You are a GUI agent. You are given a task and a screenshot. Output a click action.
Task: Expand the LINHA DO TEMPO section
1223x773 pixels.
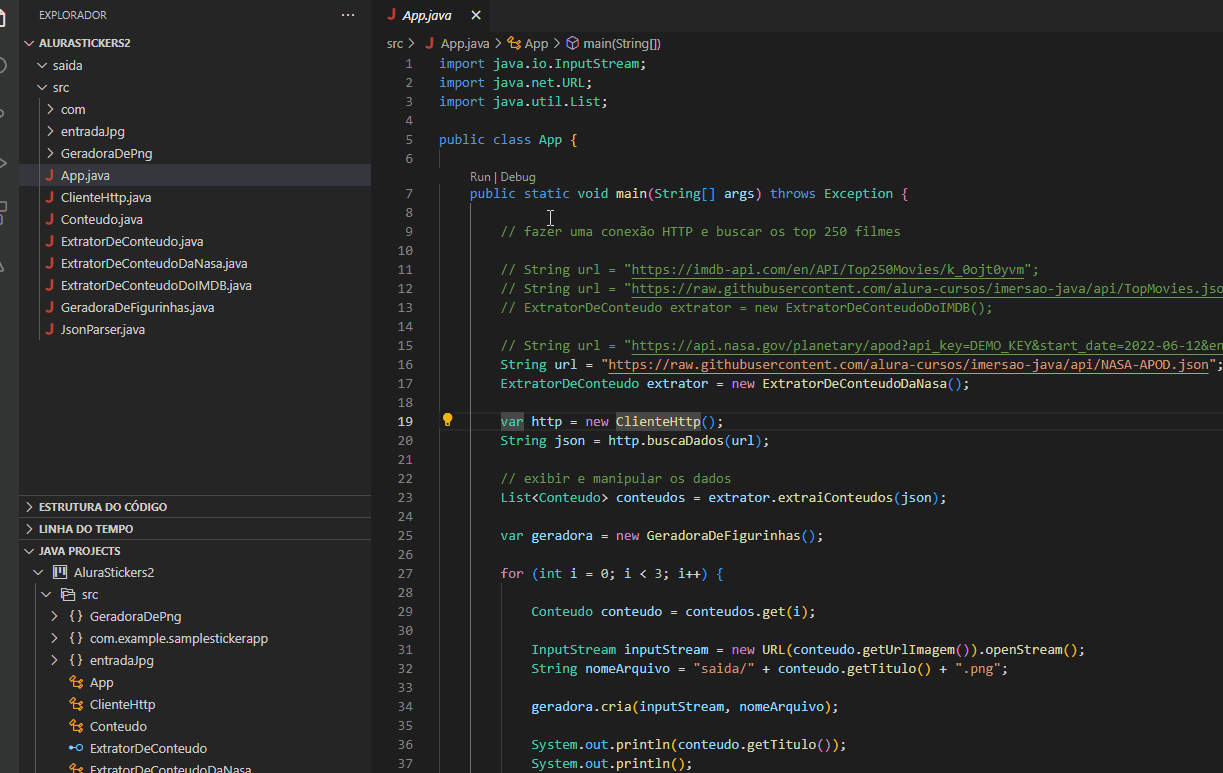pos(195,528)
